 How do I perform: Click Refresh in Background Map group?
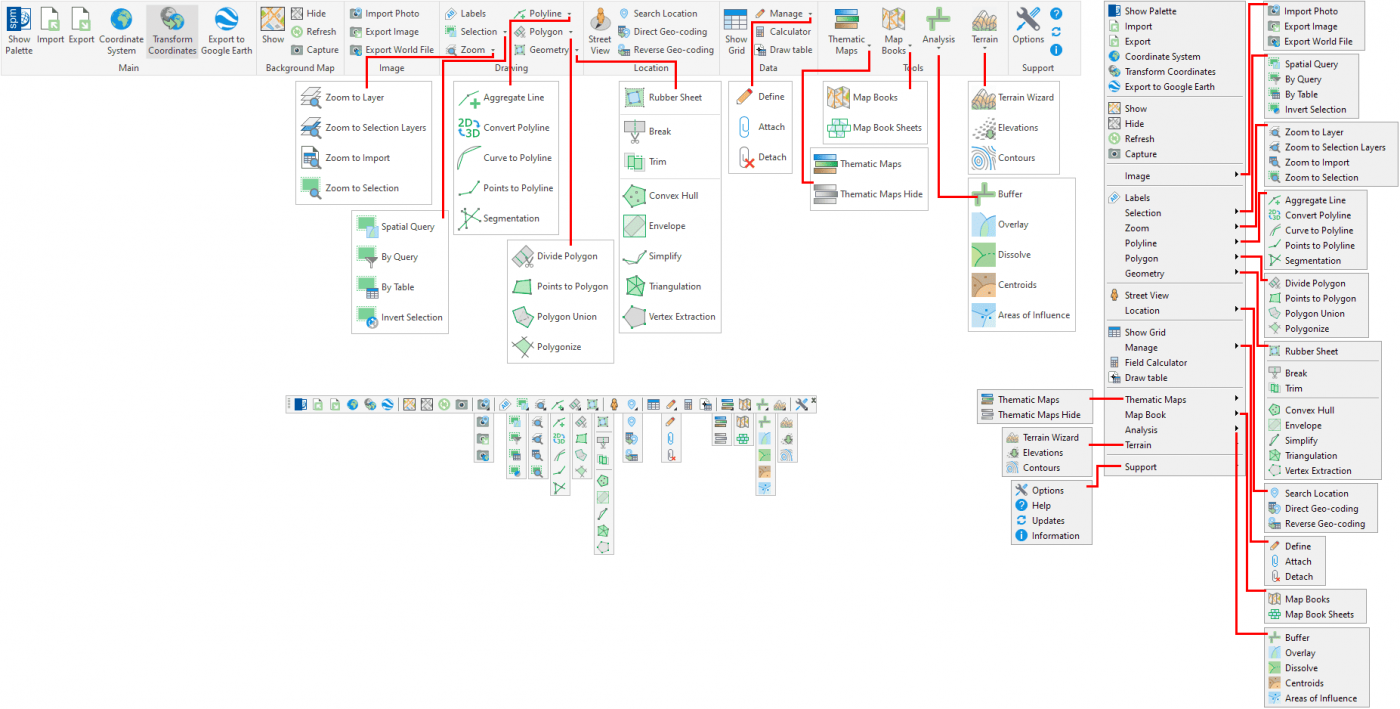point(315,30)
